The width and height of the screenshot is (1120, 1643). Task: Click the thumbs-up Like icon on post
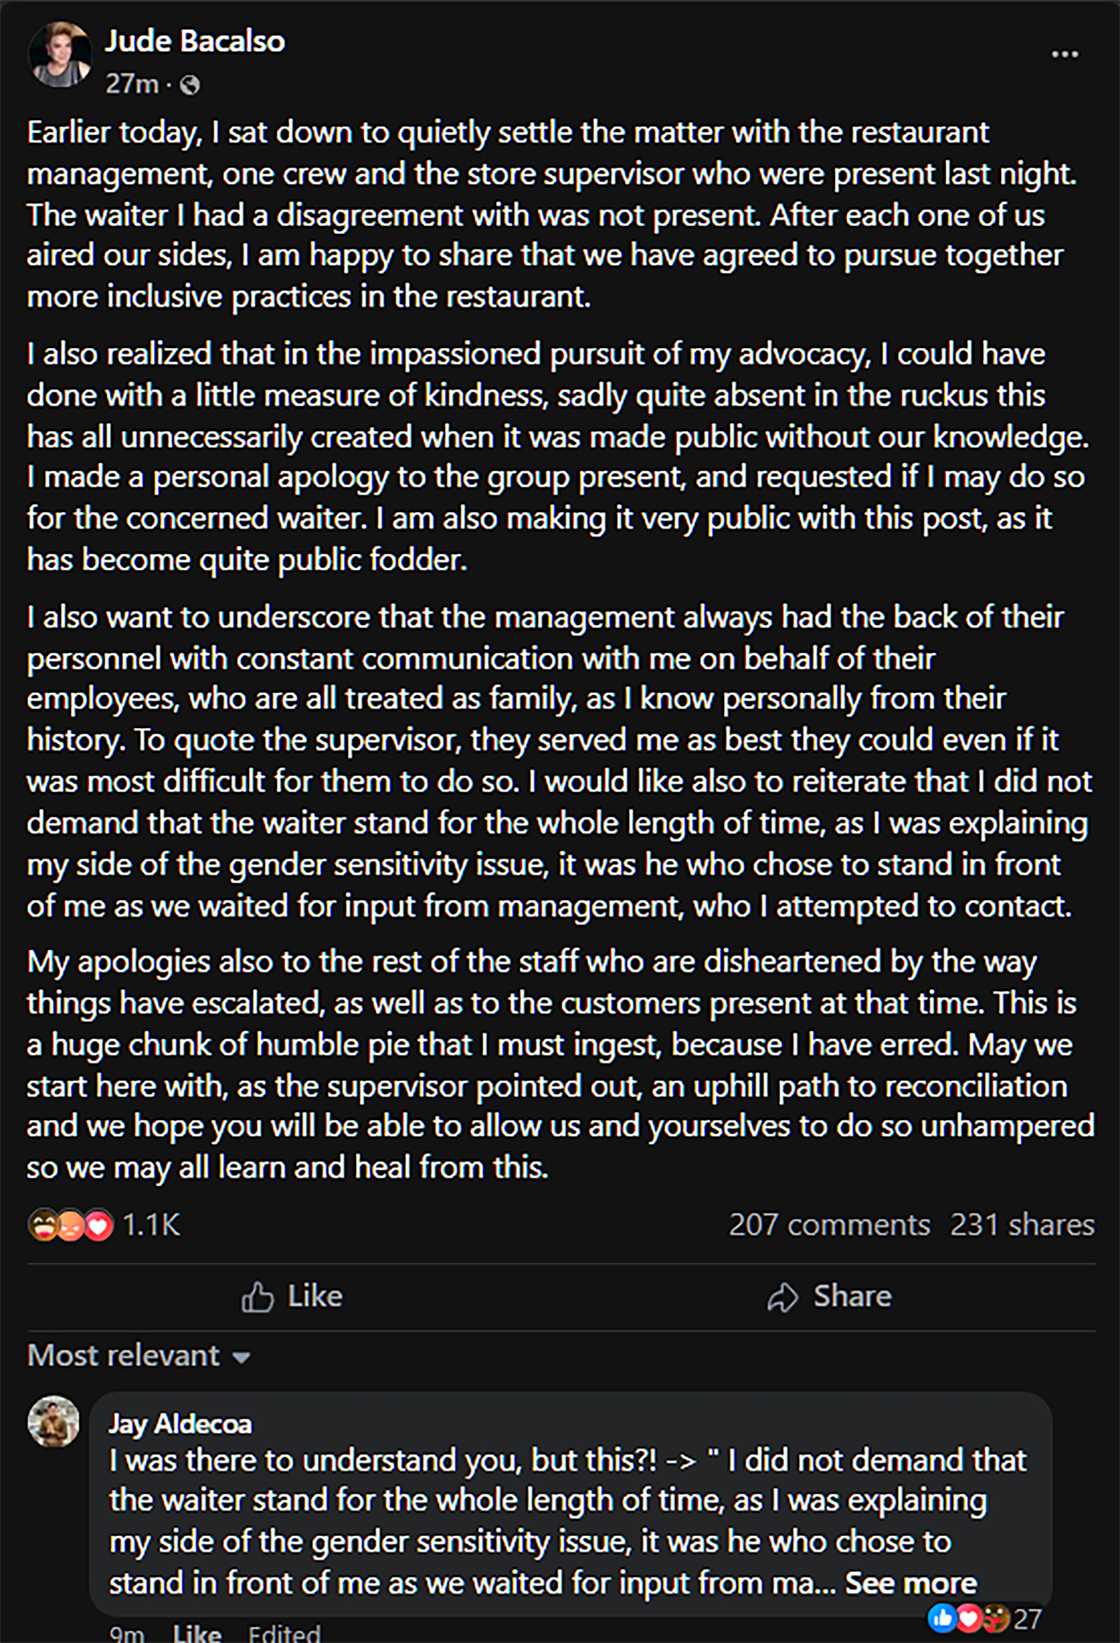point(258,1297)
